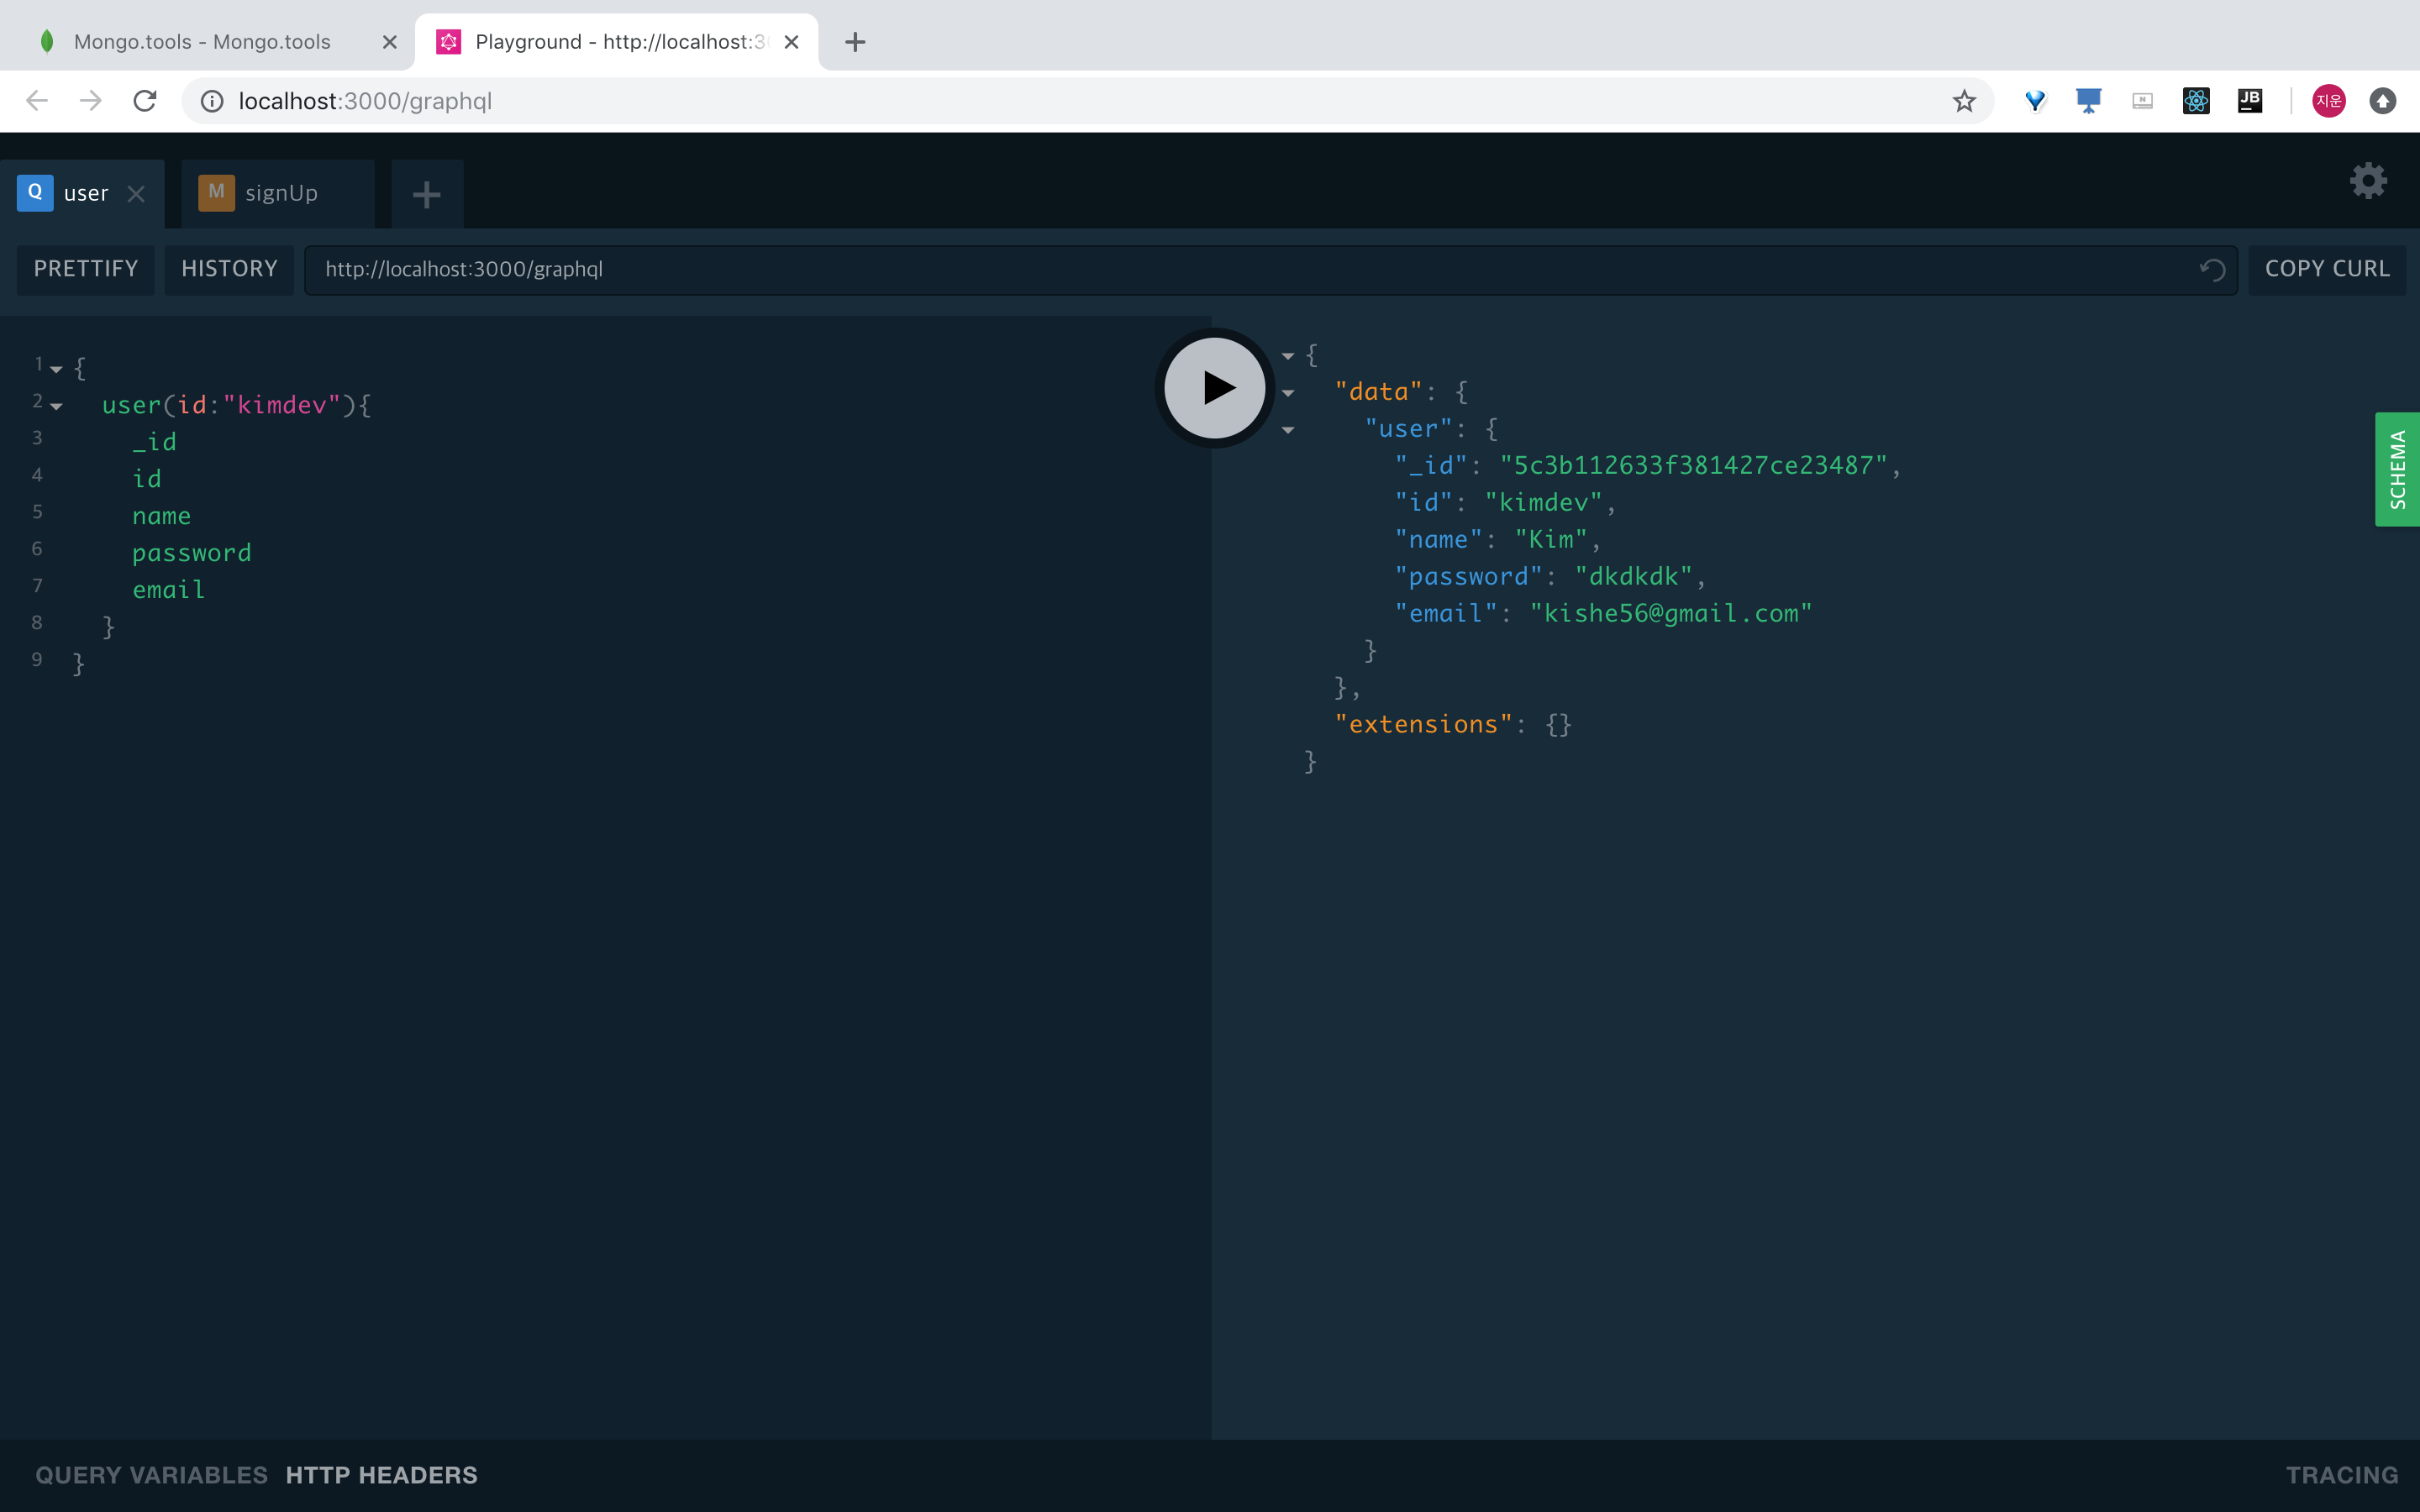Click the _id field on line 3
The width and height of the screenshot is (2420, 1512).
click(x=155, y=442)
